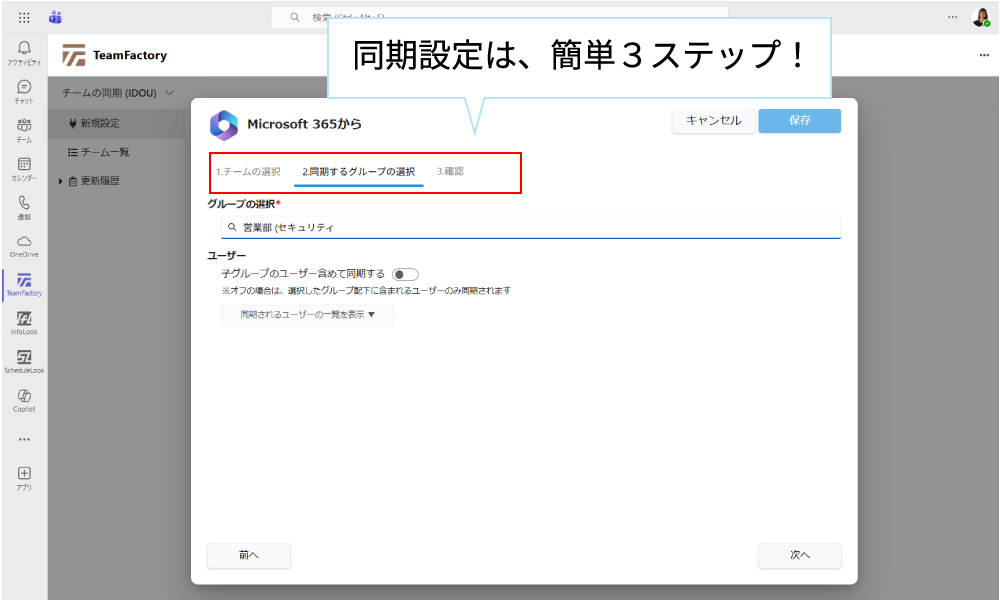Screen dimensions: 1000x600
Task: Open the InfoLook app icon
Action: pos(24,321)
